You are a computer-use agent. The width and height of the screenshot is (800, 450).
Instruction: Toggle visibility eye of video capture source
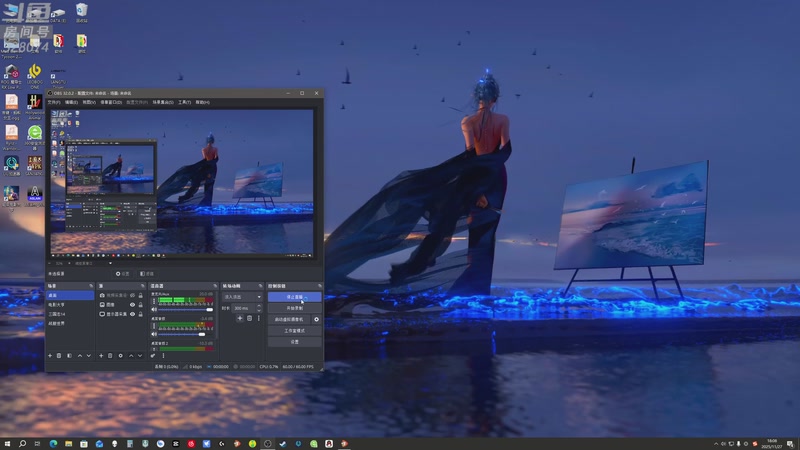pyautogui.click(x=133, y=295)
